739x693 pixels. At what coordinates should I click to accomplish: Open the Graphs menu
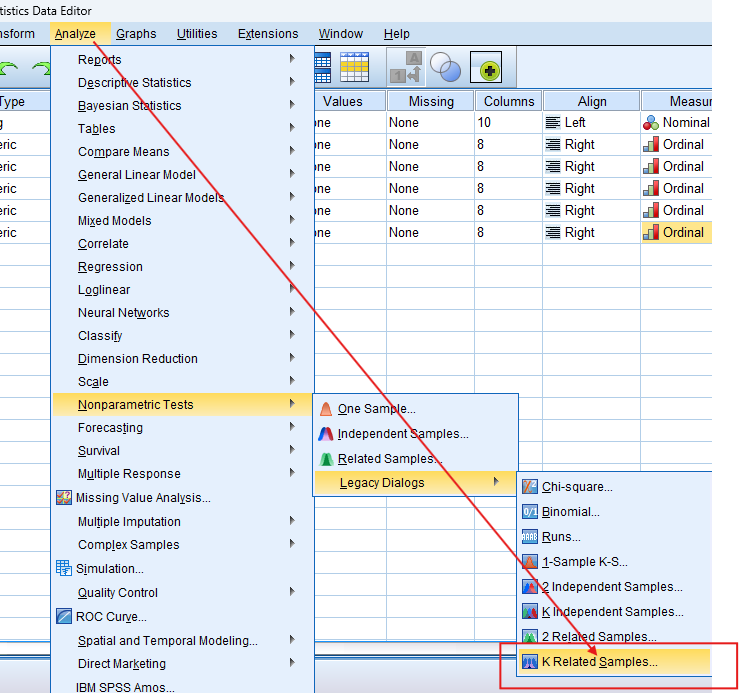coord(136,34)
